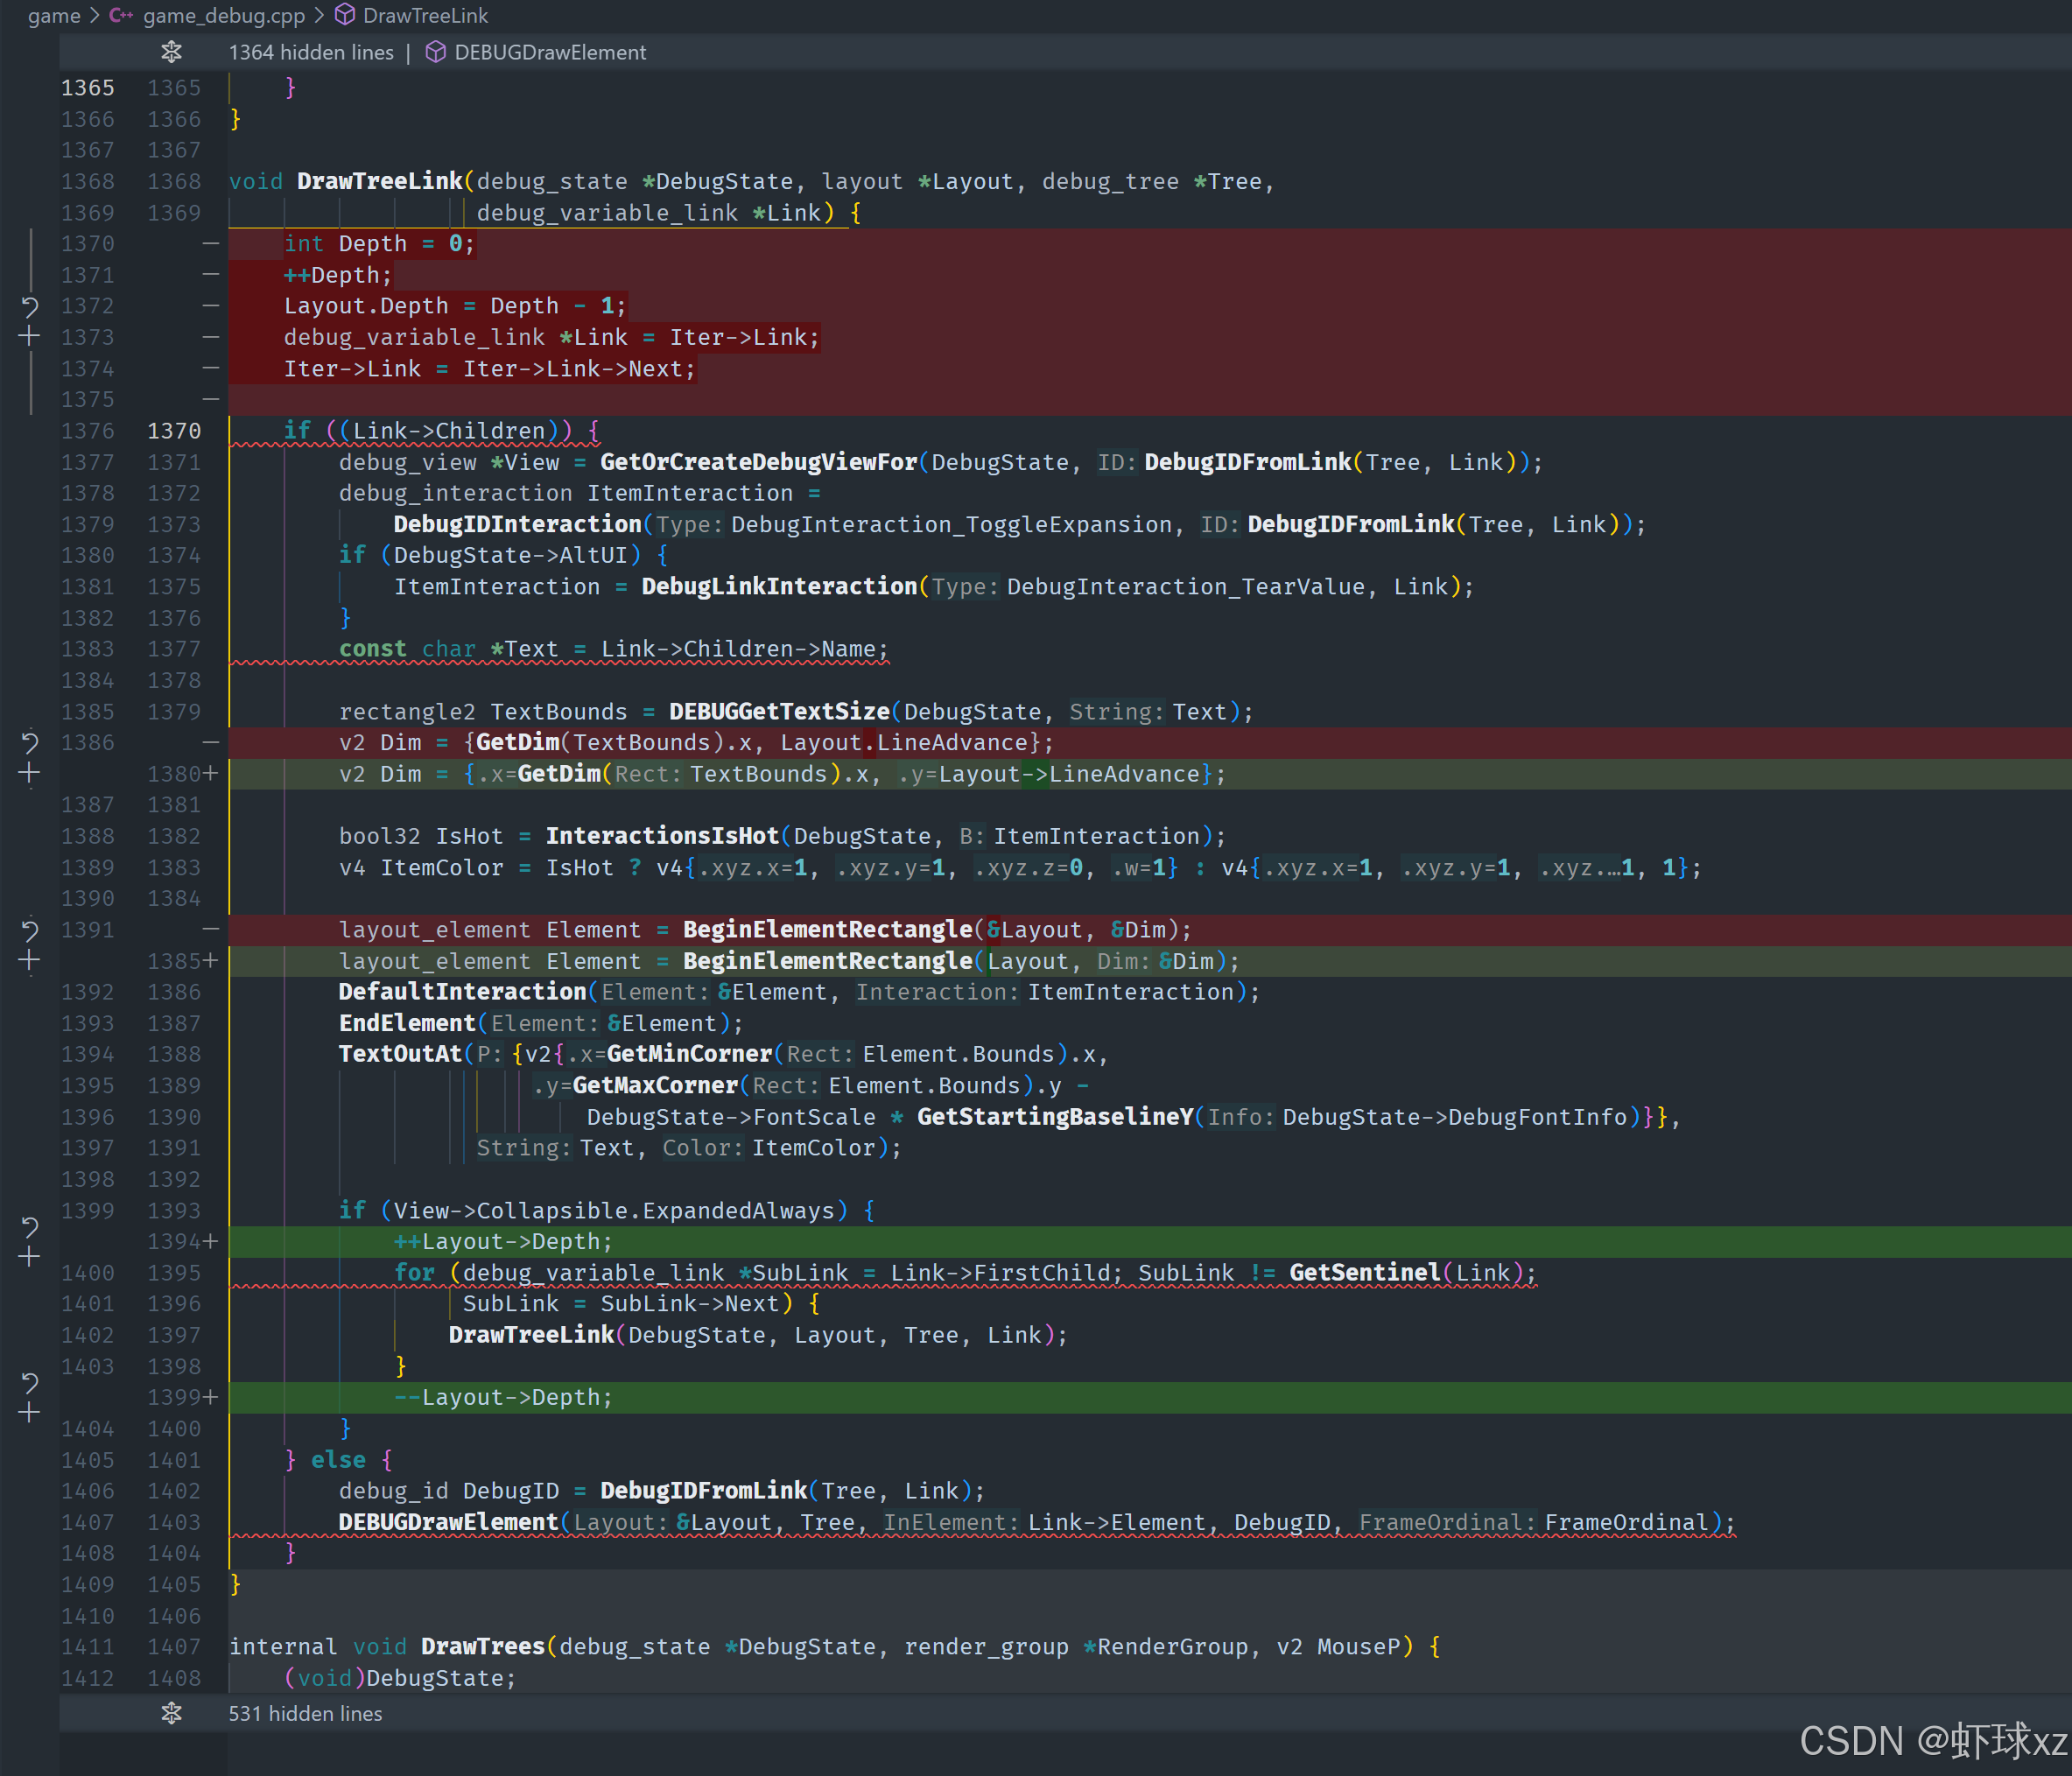Revert the v2 Dim change at line 1386
This screenshot has width=2072, height=1776.
30,743
